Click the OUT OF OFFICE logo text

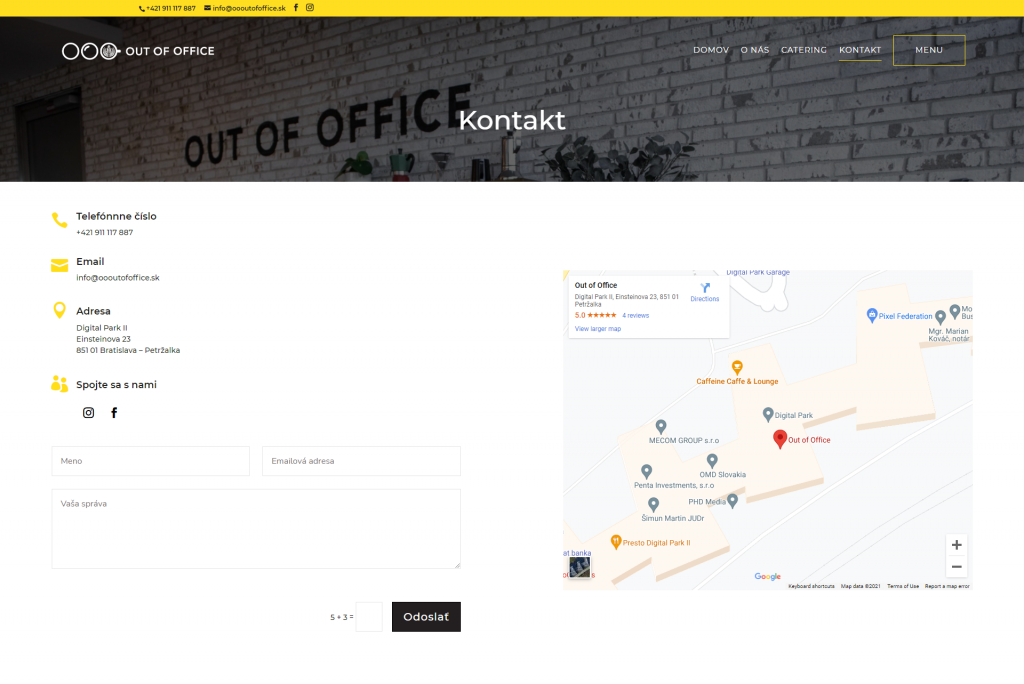(x=170, y=51)
